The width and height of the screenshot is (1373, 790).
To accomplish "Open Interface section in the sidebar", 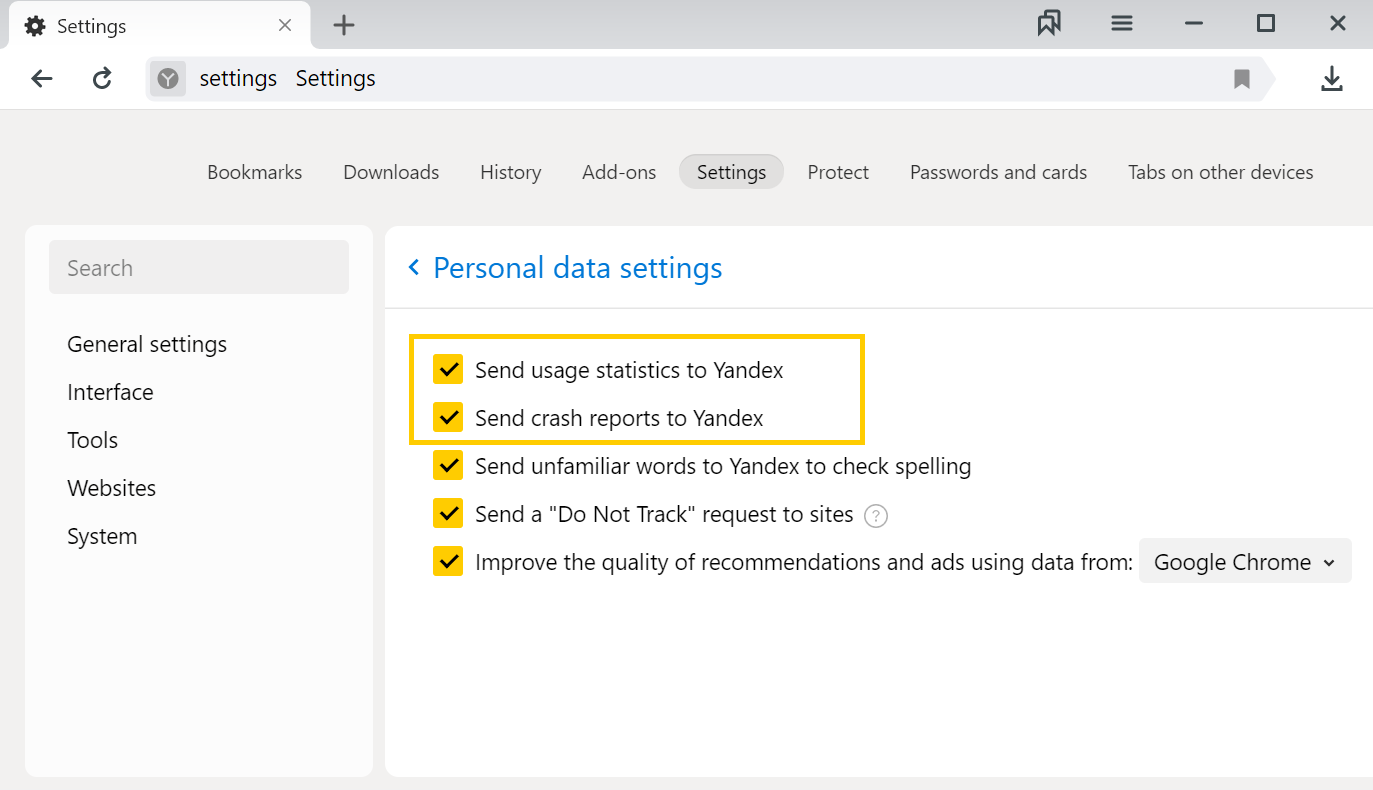I will 110,392.
